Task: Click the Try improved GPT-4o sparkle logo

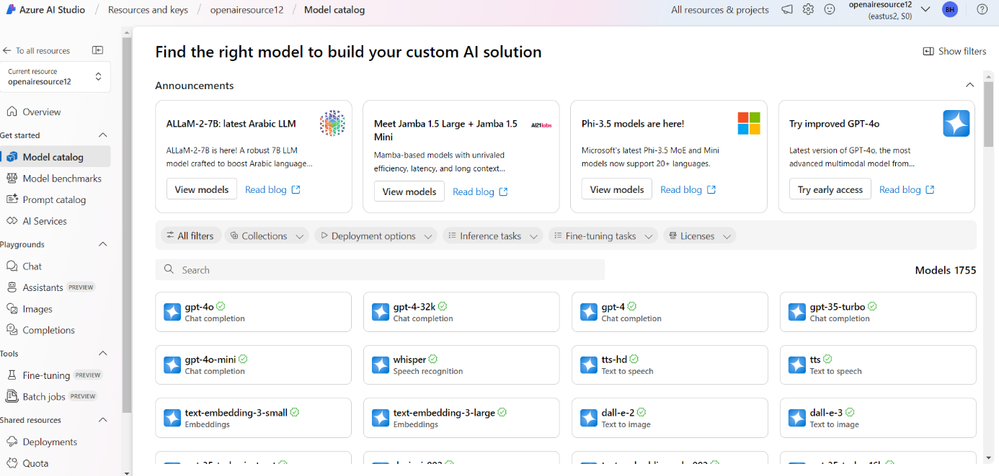Action: (956, 123)
